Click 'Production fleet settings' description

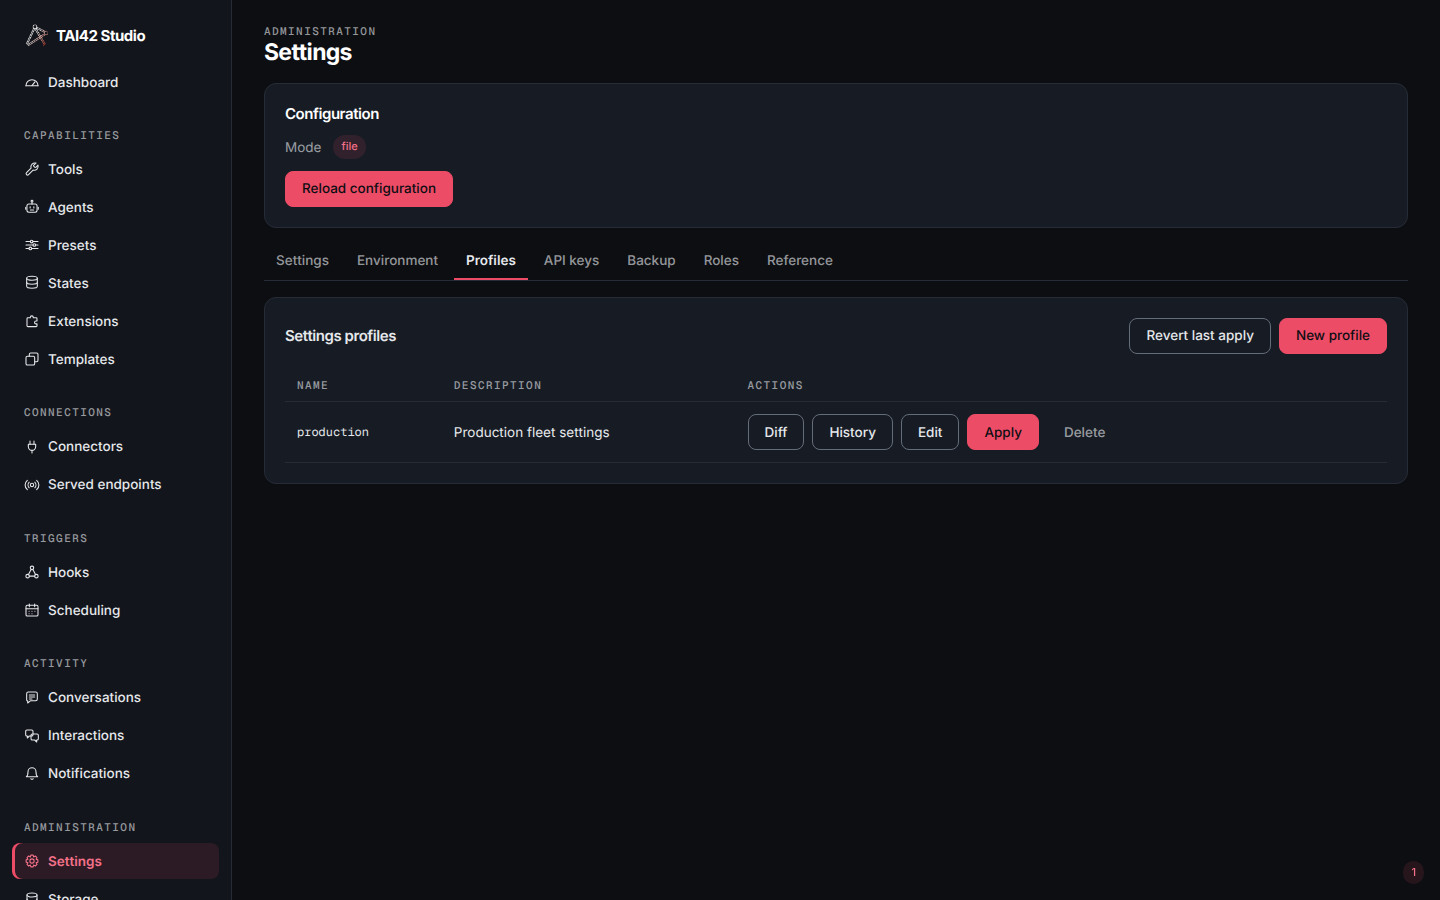click(531, 432)
